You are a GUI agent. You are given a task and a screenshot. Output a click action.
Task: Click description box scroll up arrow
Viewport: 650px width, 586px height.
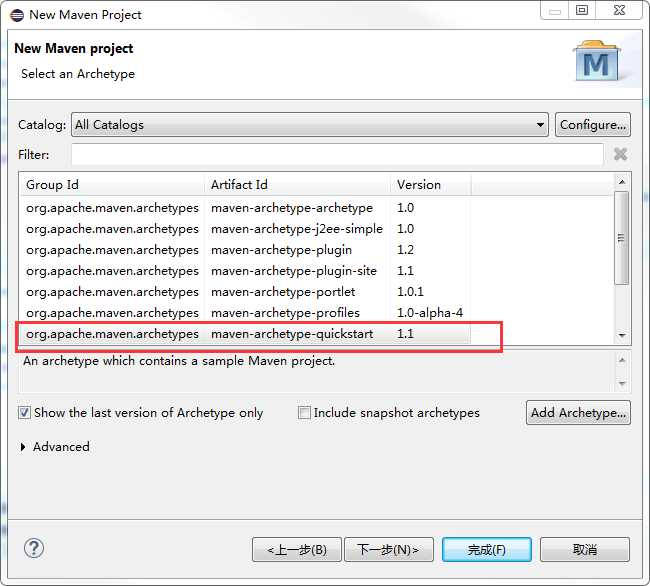pyautogui.click(x=622, y=360)
